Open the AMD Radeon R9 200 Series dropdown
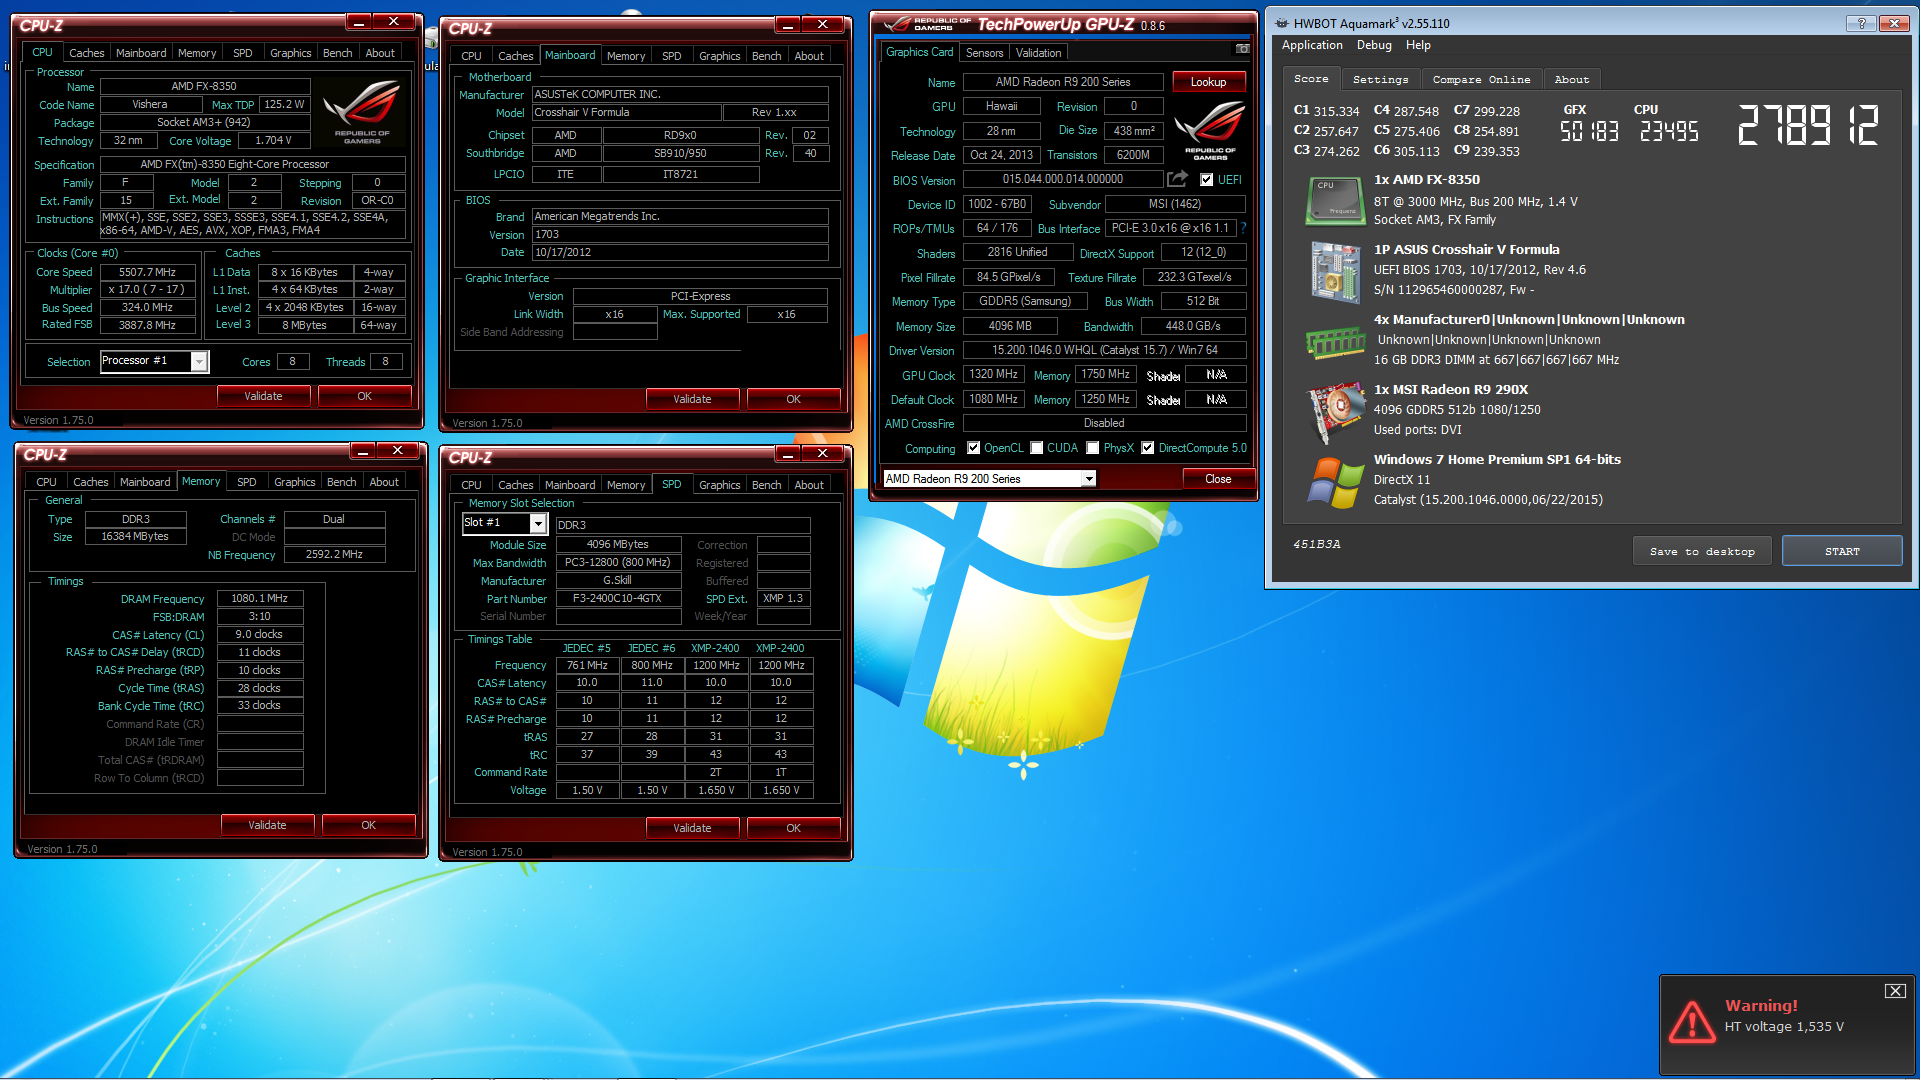 1088,479
